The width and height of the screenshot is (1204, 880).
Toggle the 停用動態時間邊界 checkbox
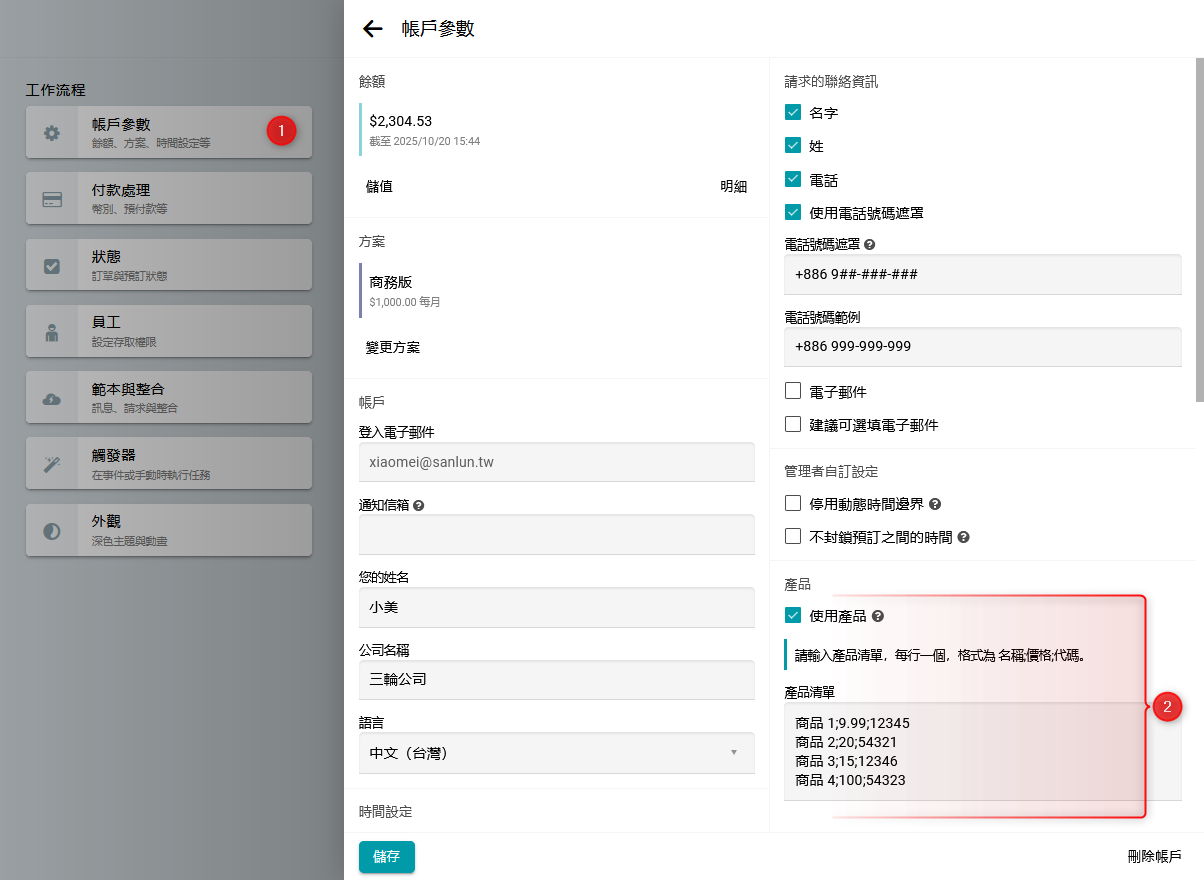793,504
